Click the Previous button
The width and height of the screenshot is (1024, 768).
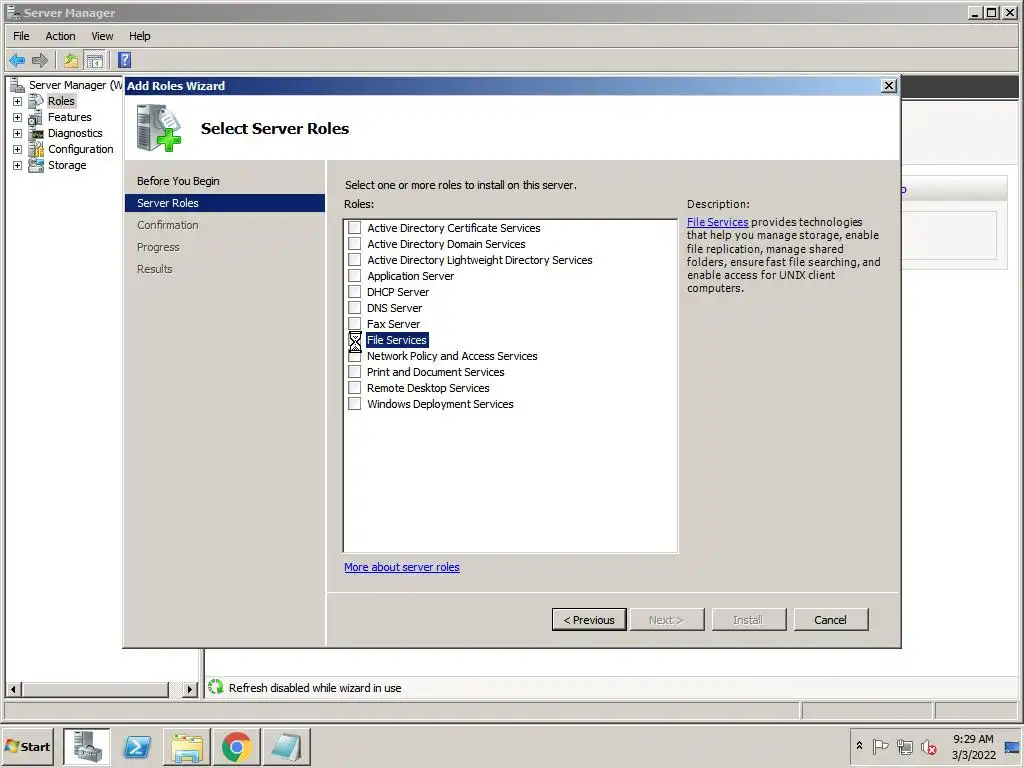point(589,620)
